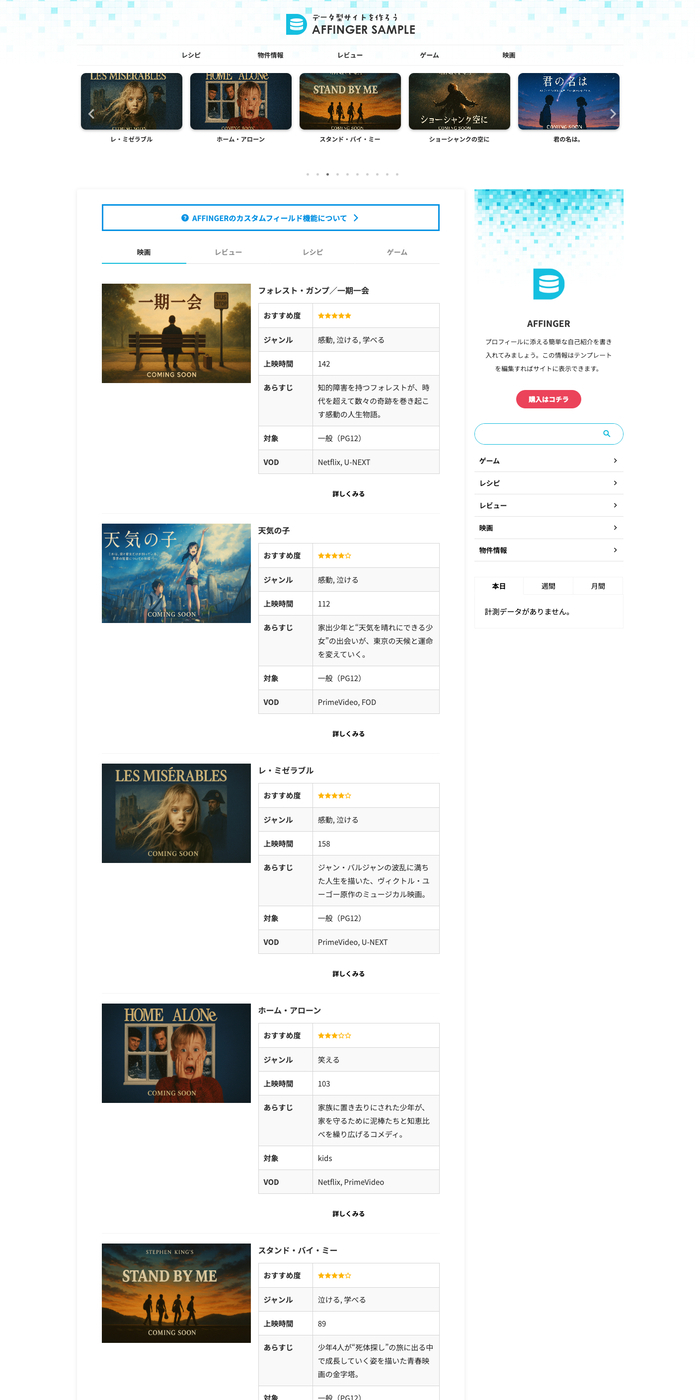
Task: Click the AFFINGER SAMPLE header logo icon
Action: (x=295, y=24)
